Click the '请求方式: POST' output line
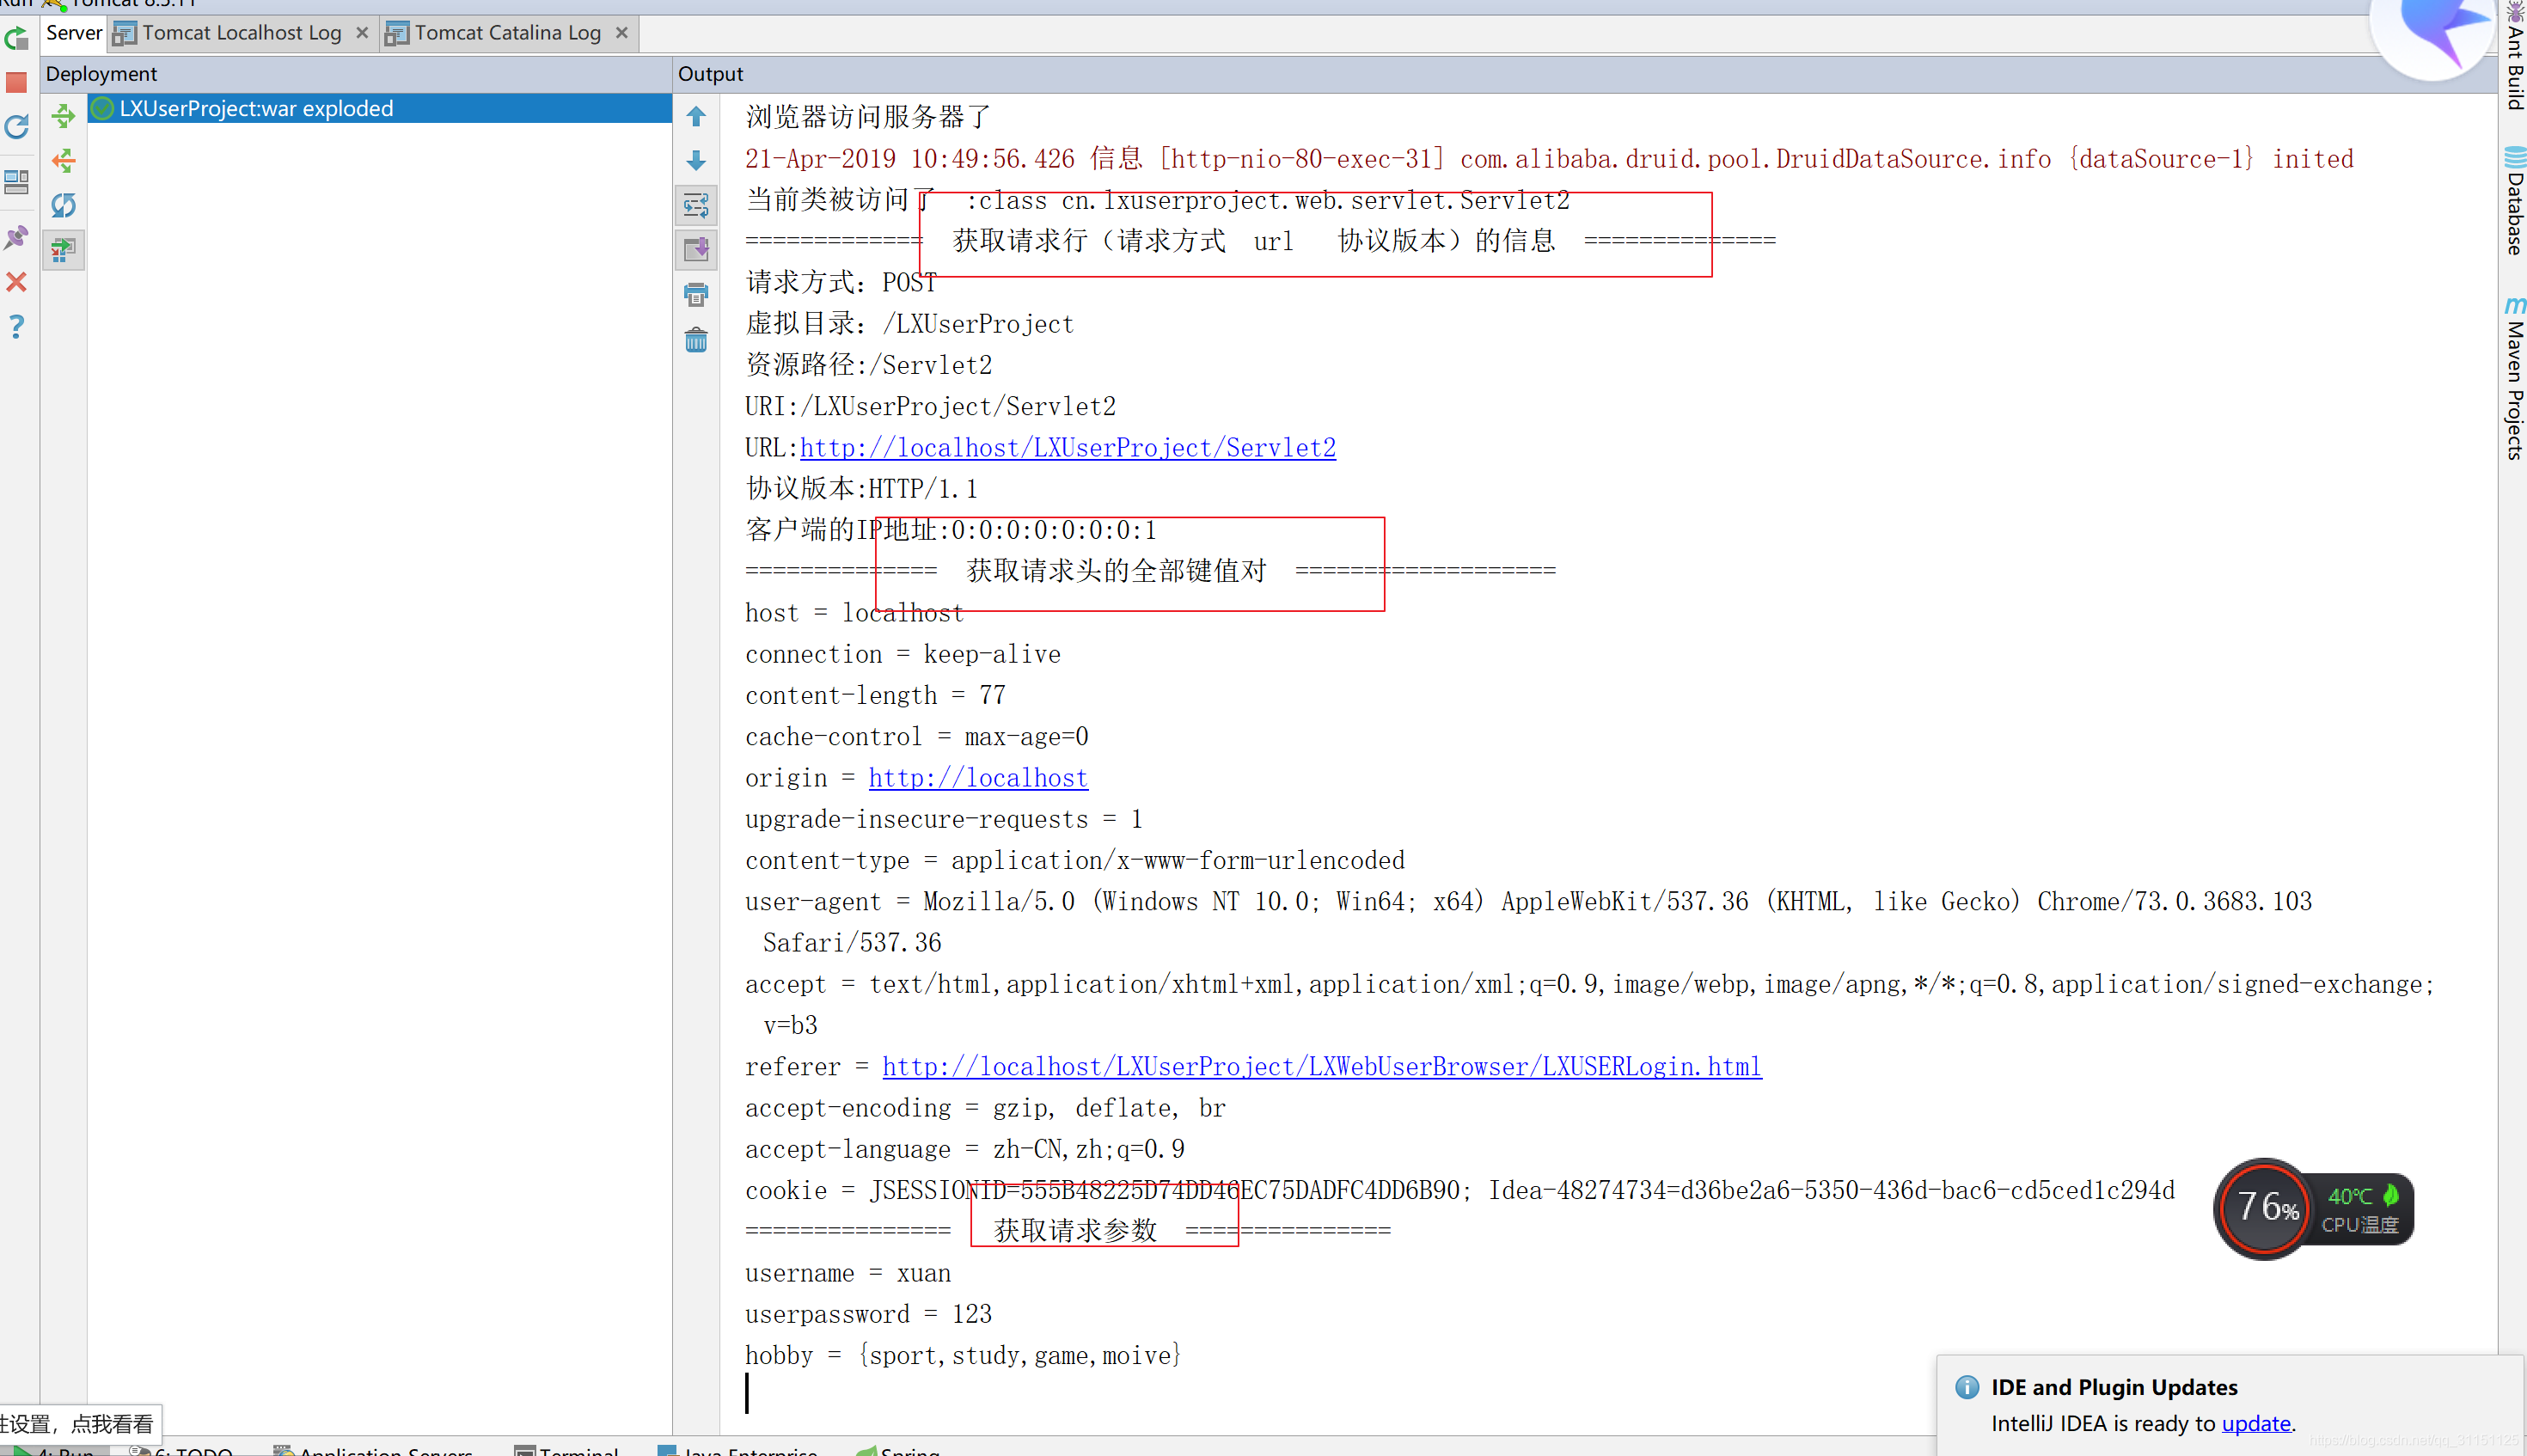2527x1456 pixels. point(841,283)
